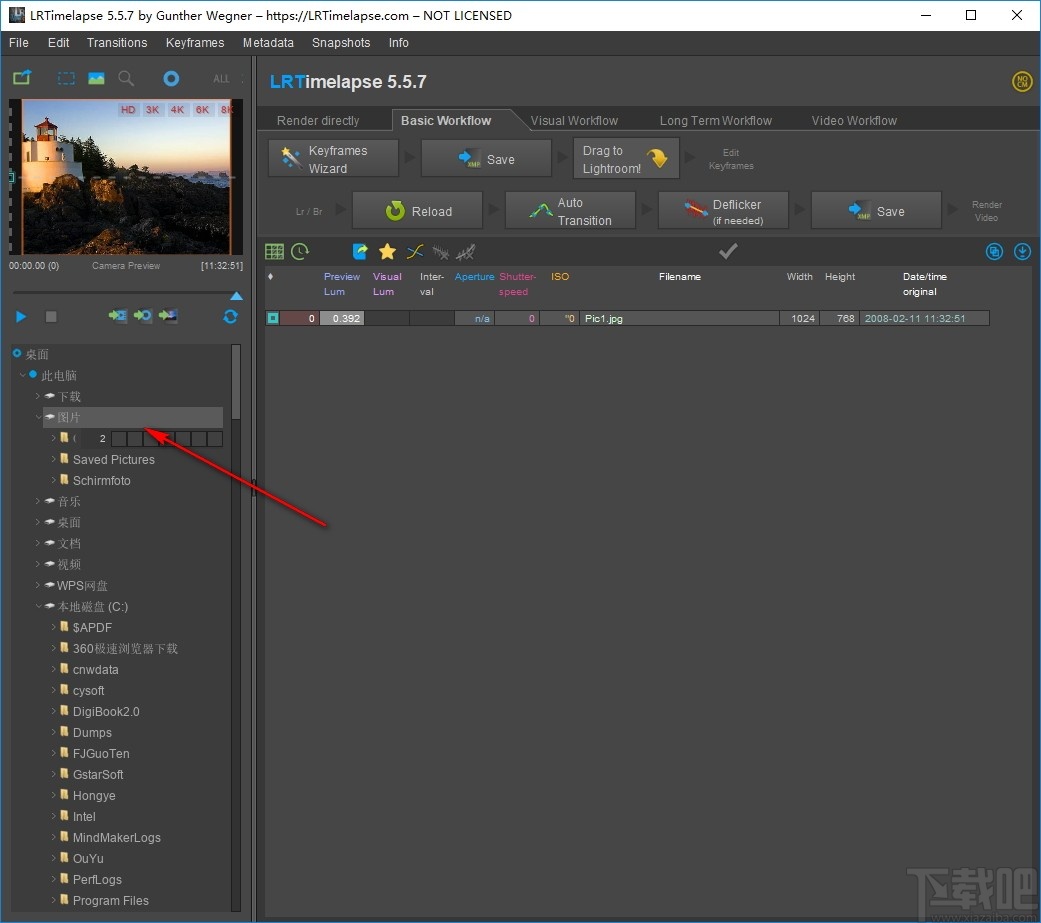Click the ALL label above the preview

click(x=221, y=79)
